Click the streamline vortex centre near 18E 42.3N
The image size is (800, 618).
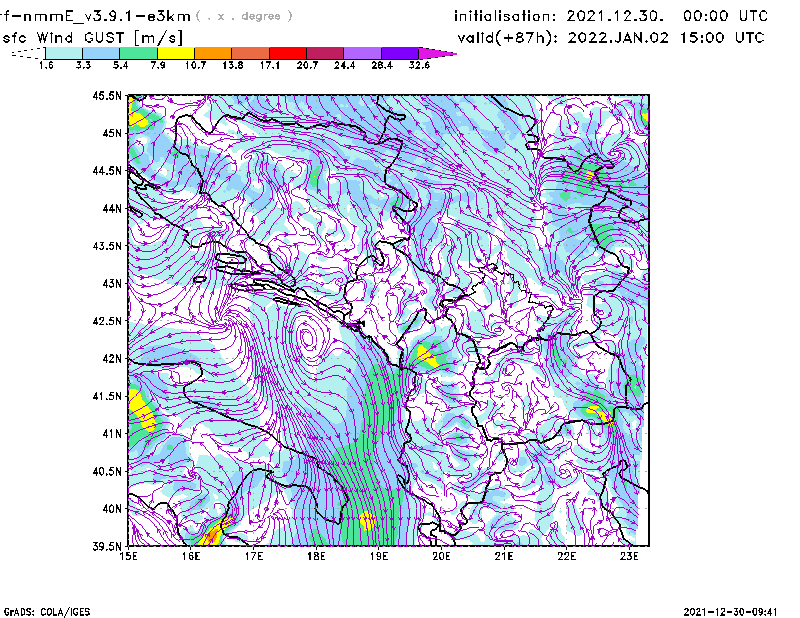(307, 337)
